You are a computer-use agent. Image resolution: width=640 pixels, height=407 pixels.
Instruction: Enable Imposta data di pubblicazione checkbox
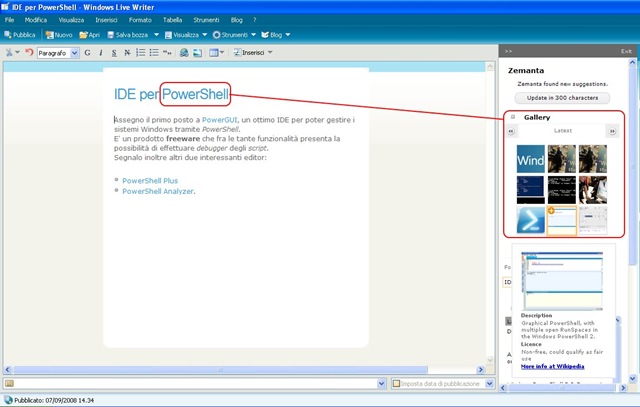[396, 384]
